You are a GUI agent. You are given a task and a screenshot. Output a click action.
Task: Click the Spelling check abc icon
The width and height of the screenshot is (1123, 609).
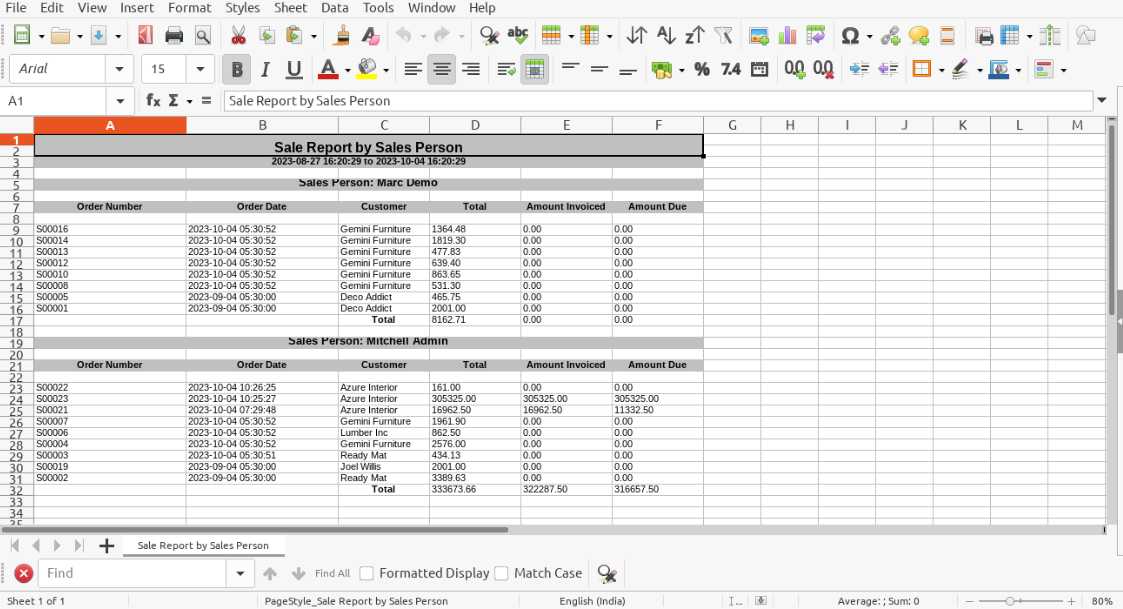(x=517, y=35)
